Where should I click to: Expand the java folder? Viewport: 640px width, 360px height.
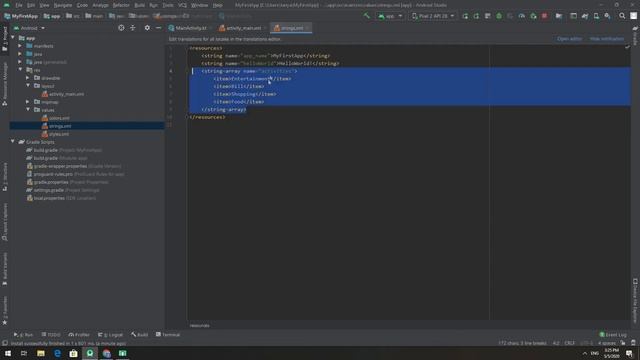[x=20, y=54]
